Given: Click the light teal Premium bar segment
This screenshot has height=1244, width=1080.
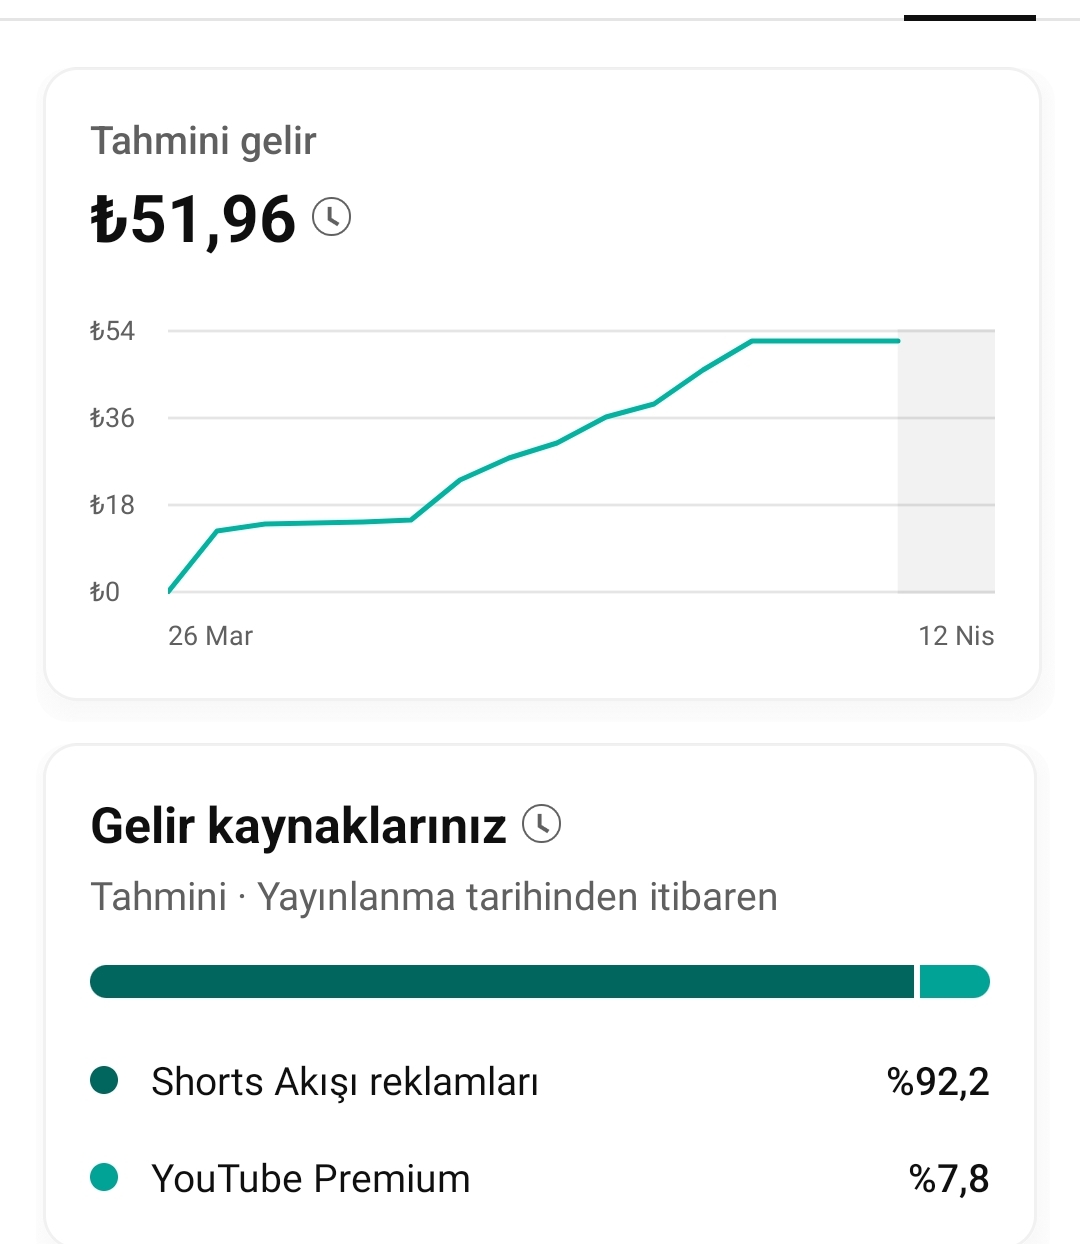Looking at the screenshot, I should pos(954,982).
